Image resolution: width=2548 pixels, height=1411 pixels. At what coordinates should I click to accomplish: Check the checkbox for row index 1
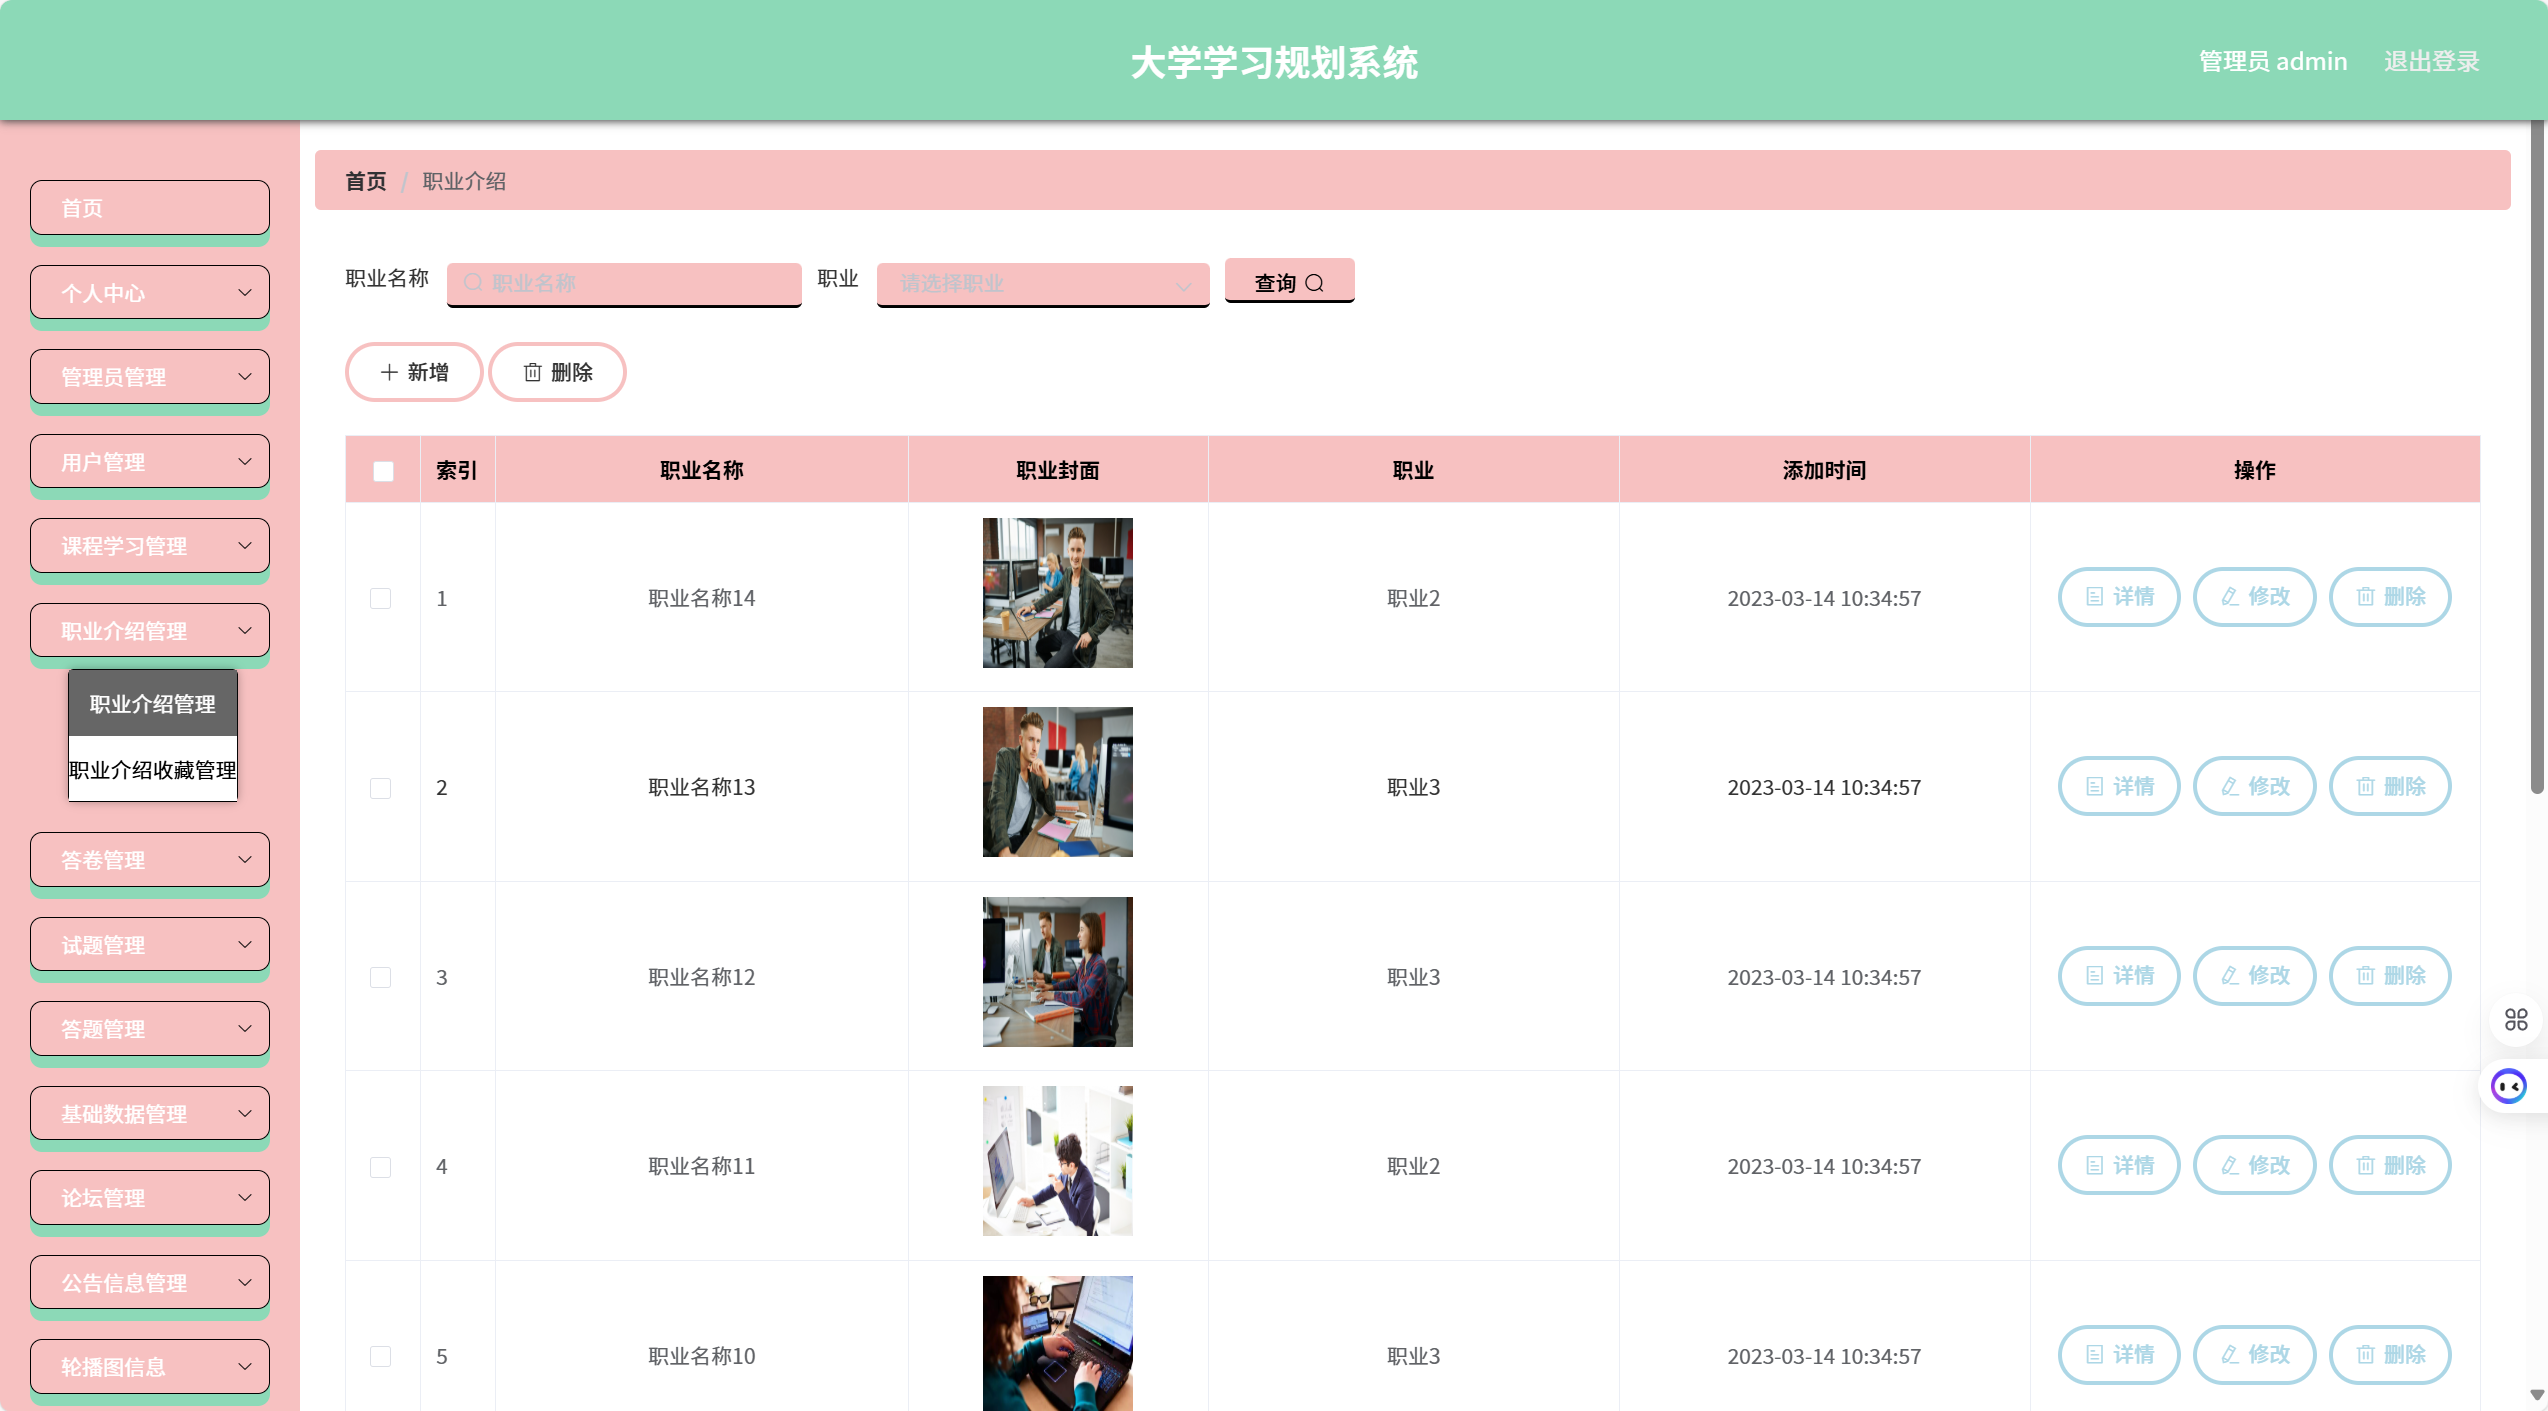(381, 598)
